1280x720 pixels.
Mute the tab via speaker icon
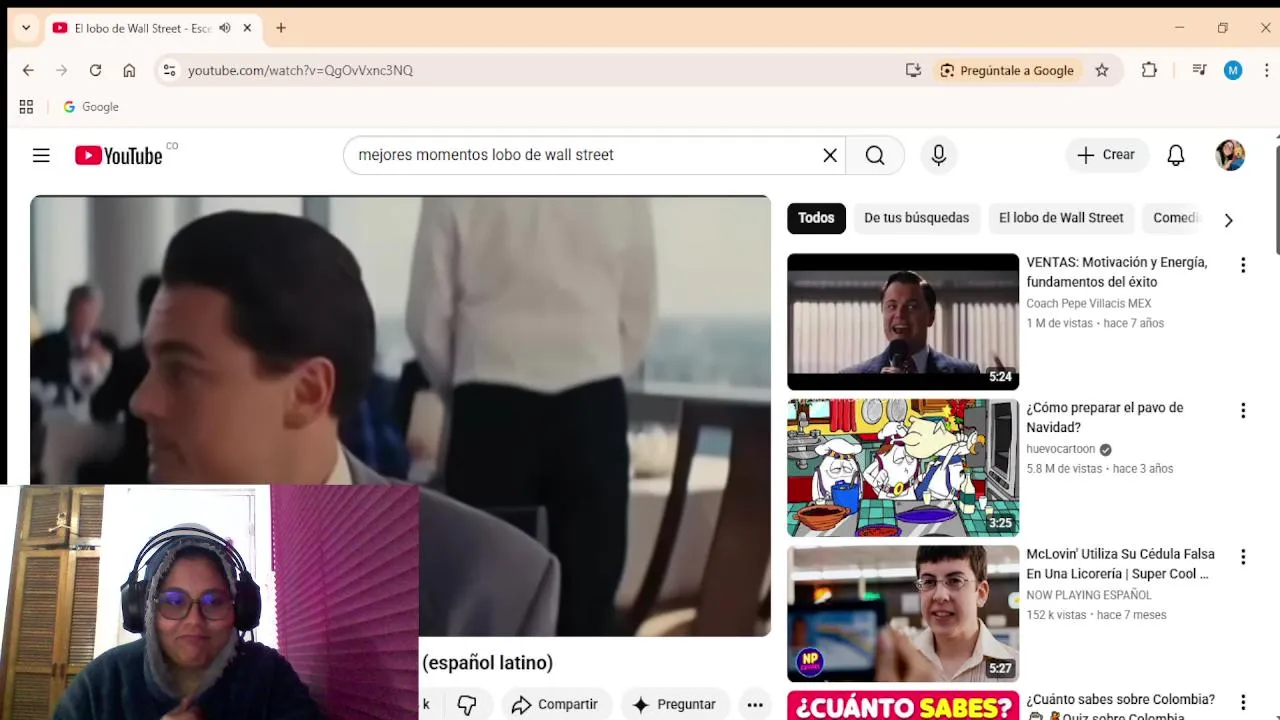224,28
